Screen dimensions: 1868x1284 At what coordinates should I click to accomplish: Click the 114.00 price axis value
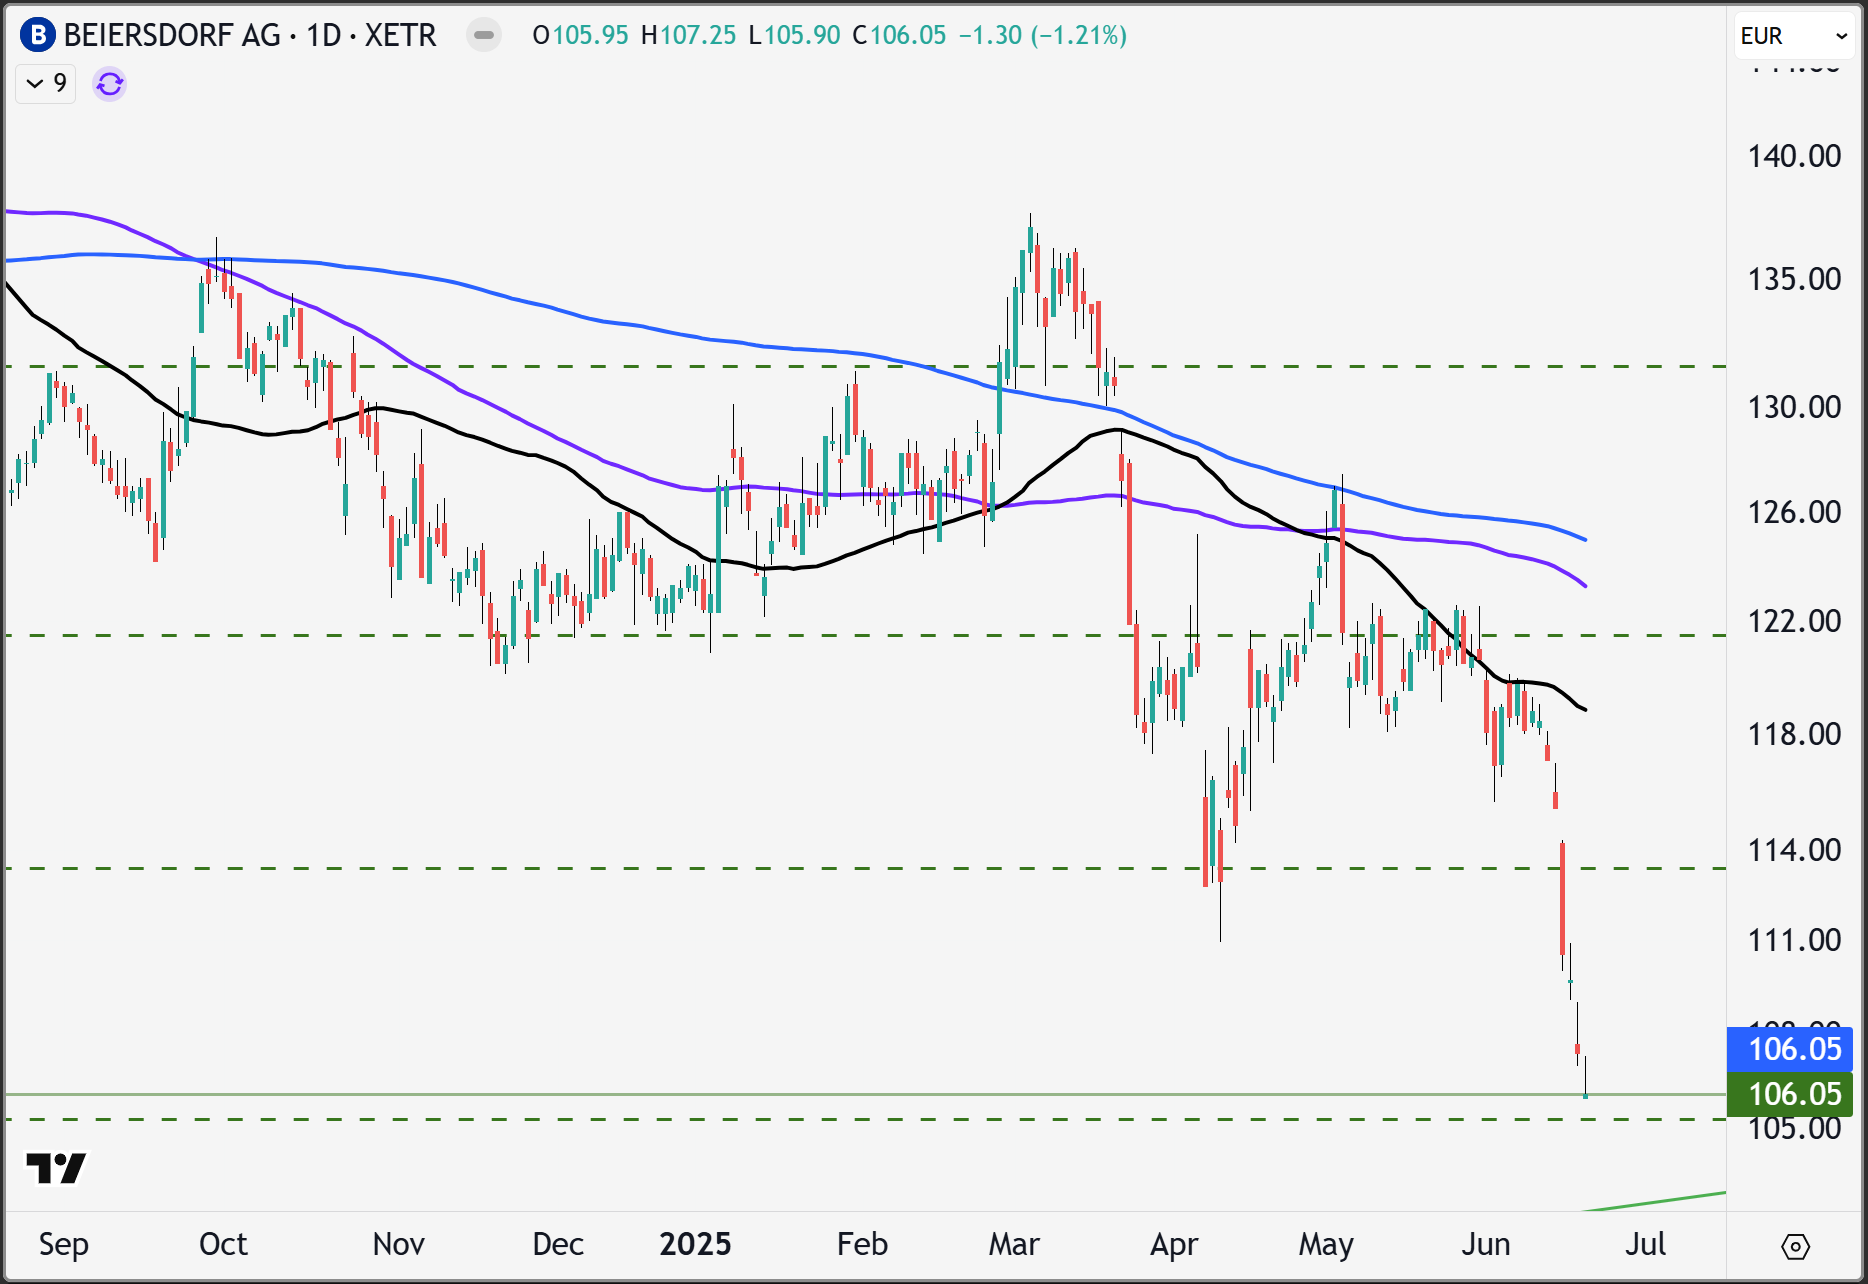pos(1794,850)
